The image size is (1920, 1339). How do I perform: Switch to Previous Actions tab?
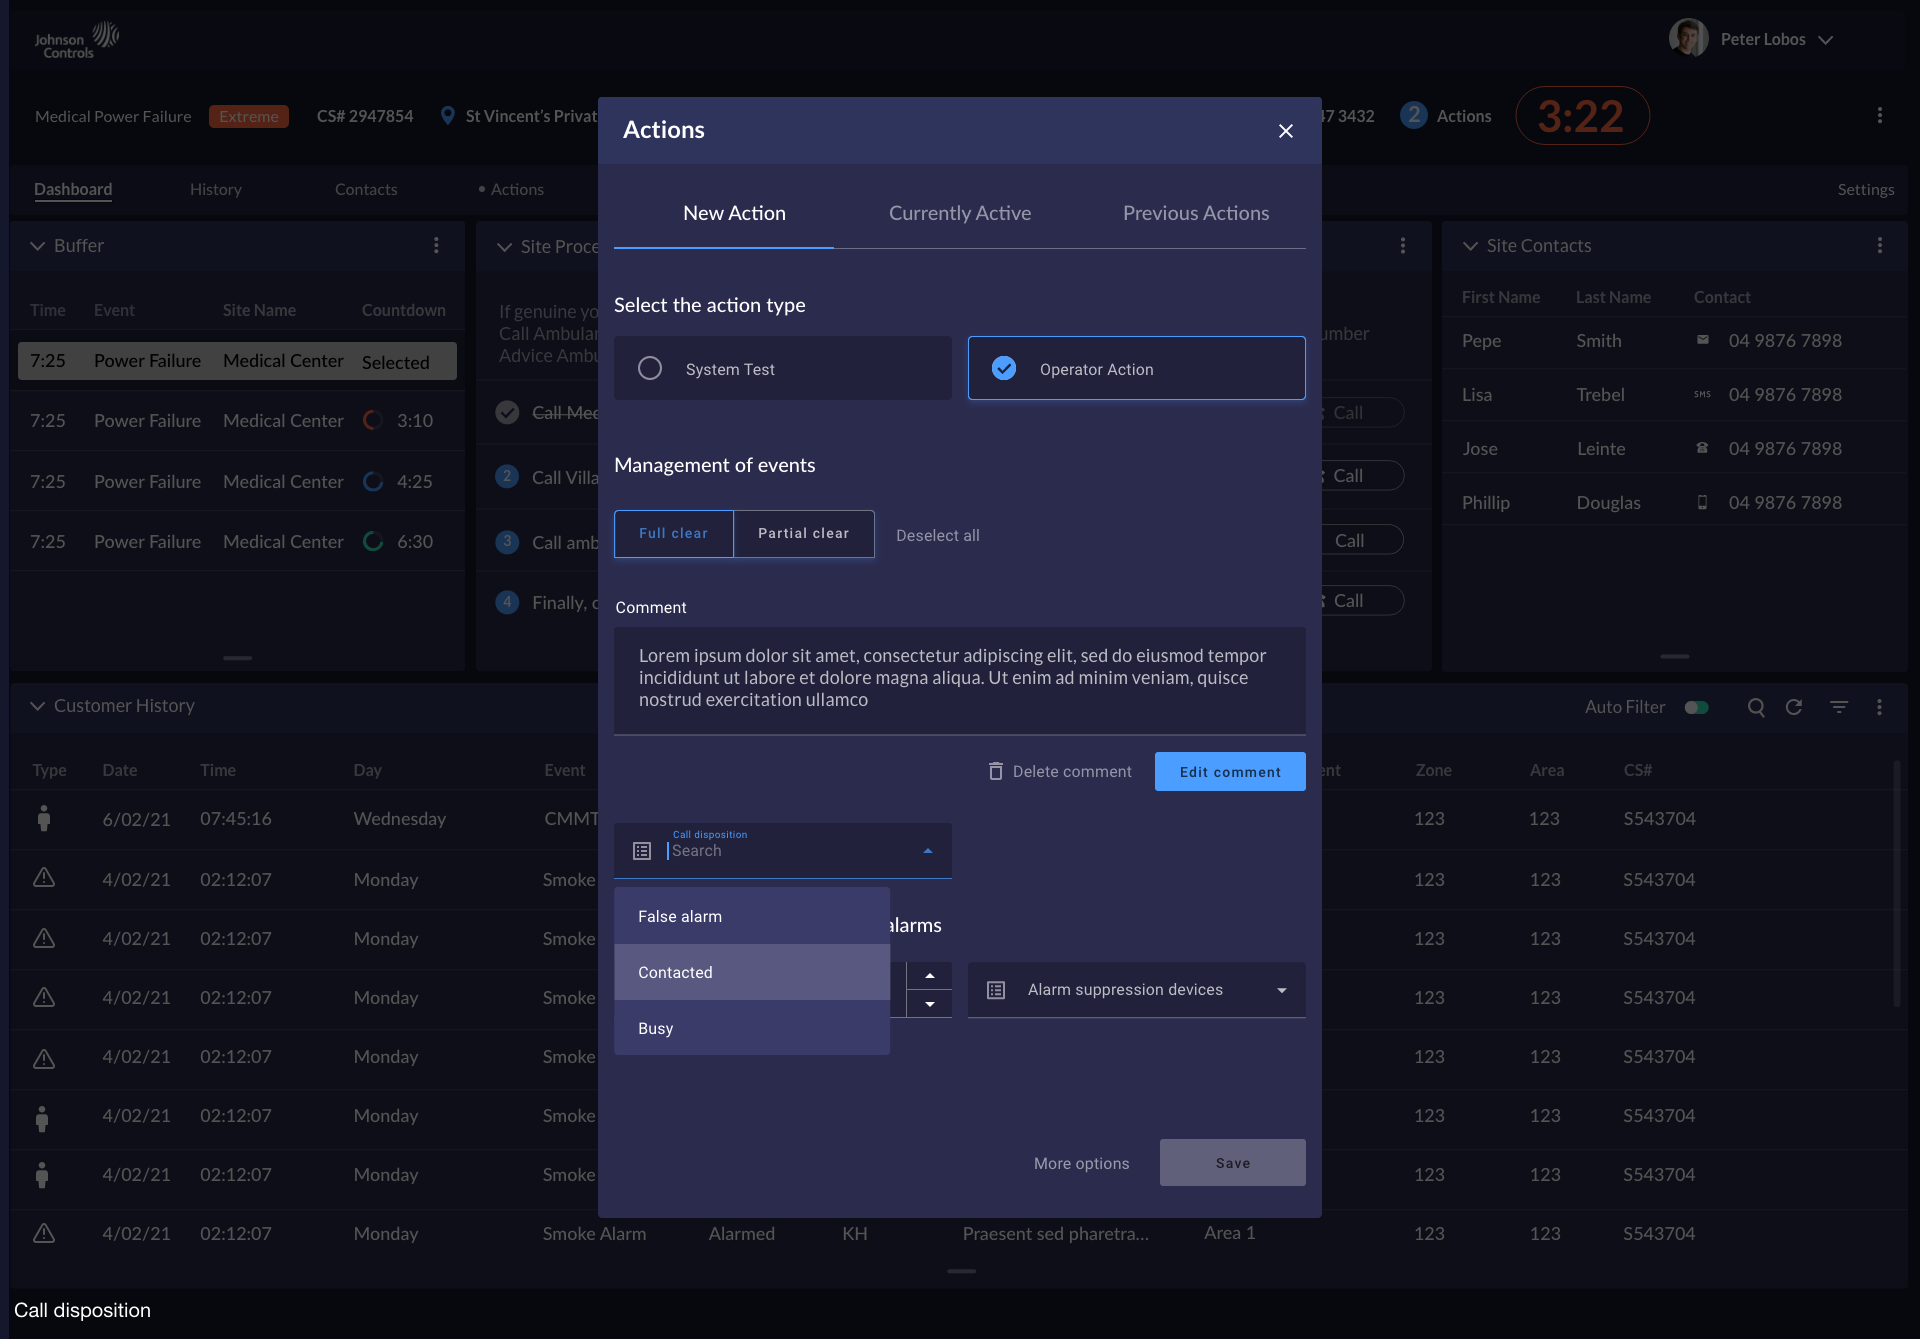click(x=1195, y=213)
